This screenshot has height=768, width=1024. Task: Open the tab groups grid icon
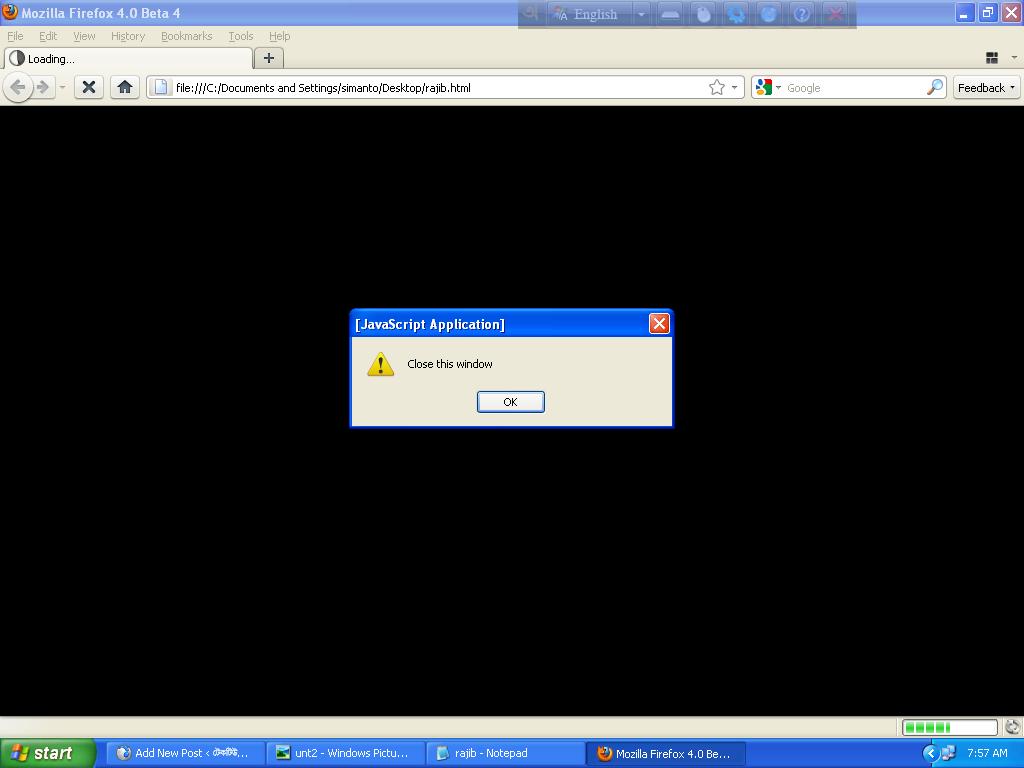coord(992,58)
